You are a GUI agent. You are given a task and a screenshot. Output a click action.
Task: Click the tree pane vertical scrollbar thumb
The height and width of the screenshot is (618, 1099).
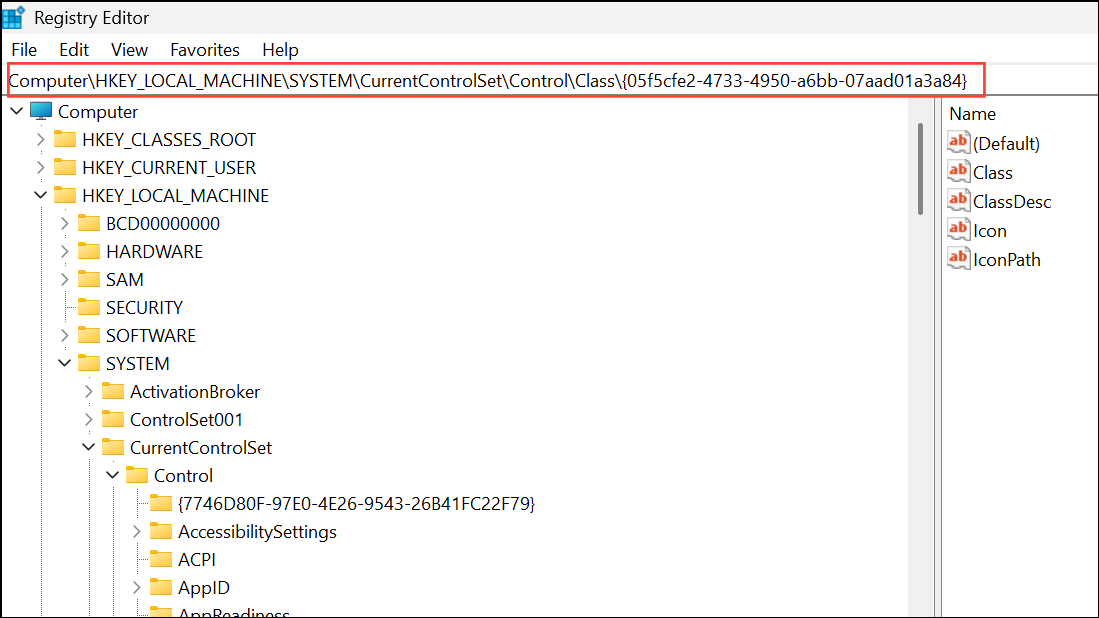920,169
